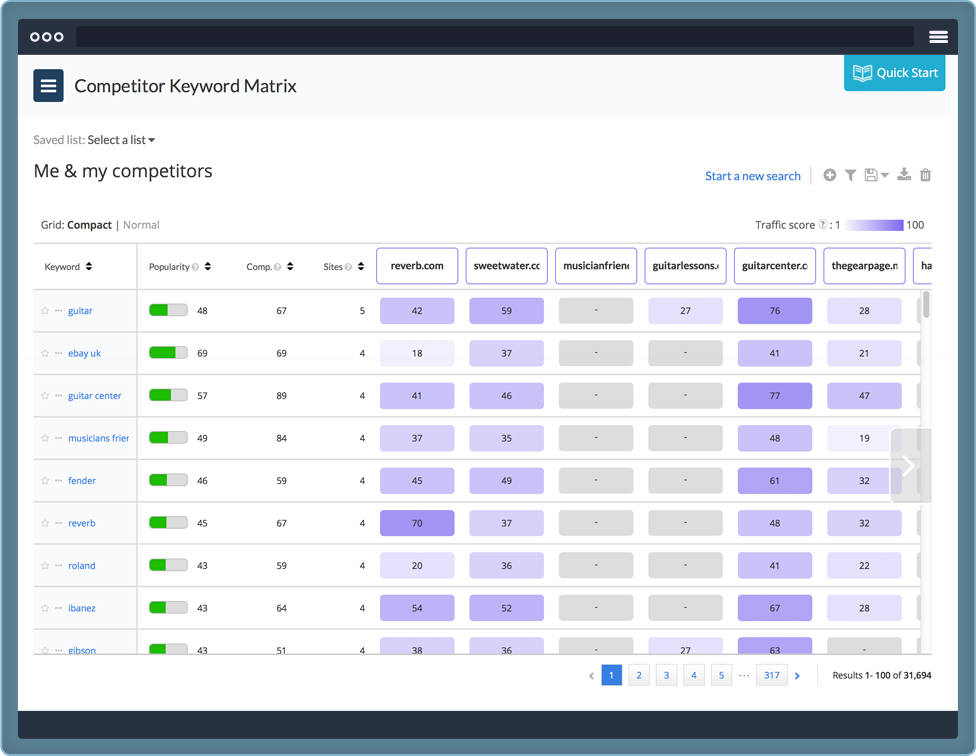Select the reverb.com competitor column header
Image resolution: width=976 pixels, height=756 pixels.
(x=417, y=266)
